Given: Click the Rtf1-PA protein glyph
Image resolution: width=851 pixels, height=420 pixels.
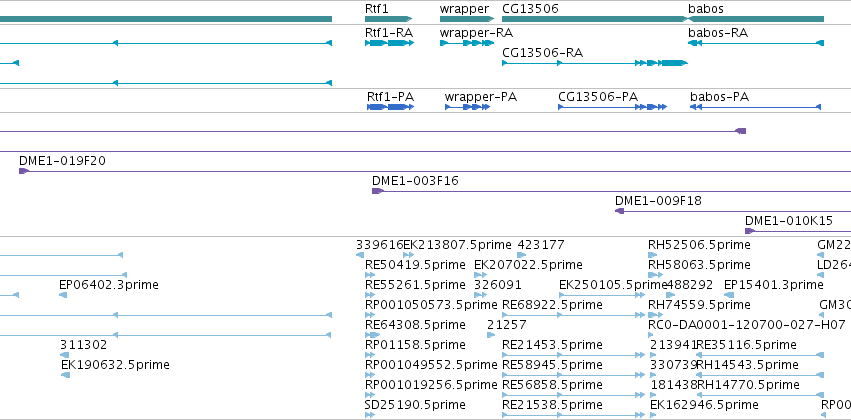Looking at the screenshot, I should [391, 107].
